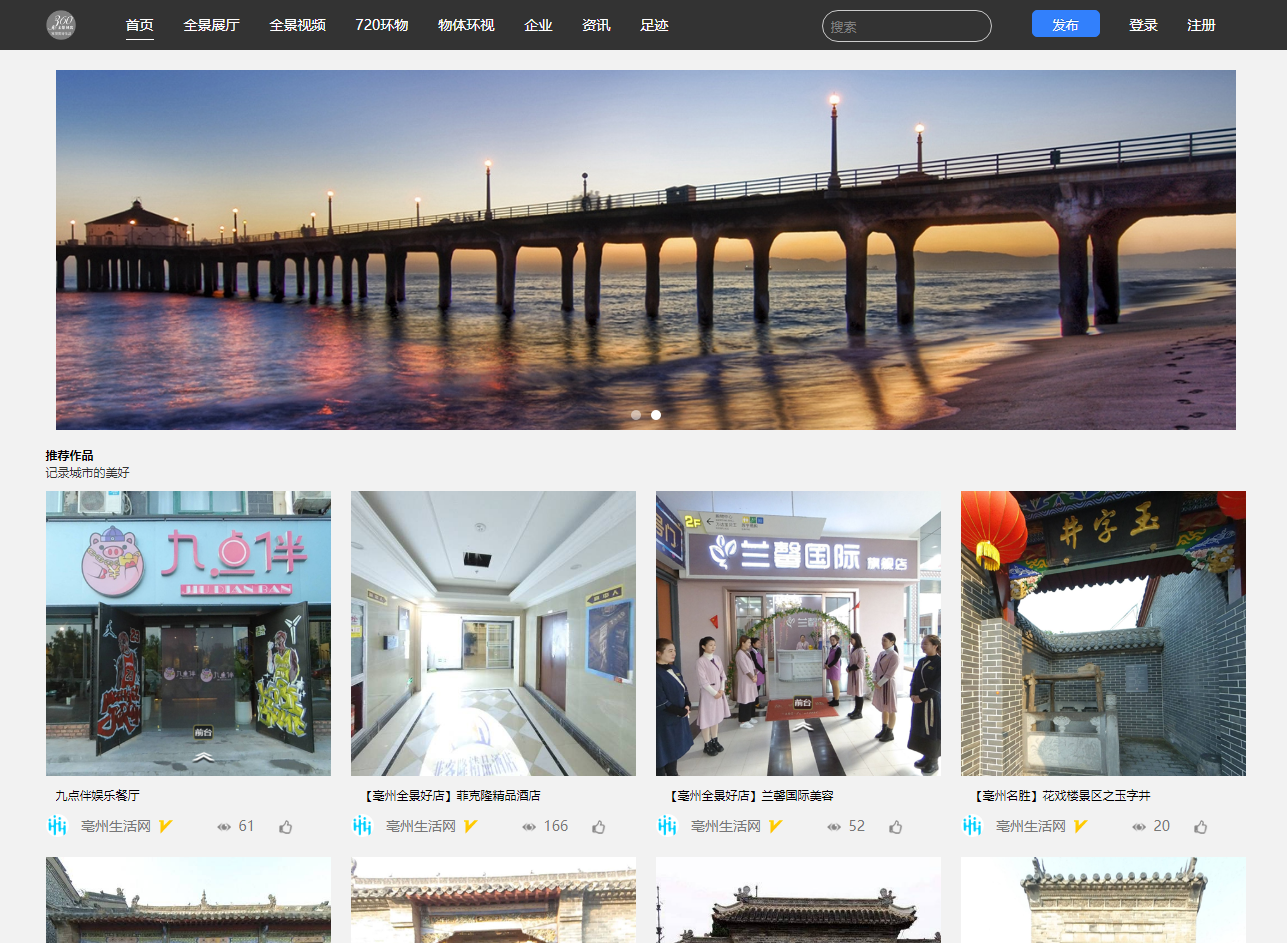Open the 足迹 menu item
The width and height of the screenshot is (1287, 943).
pos(654,25)
